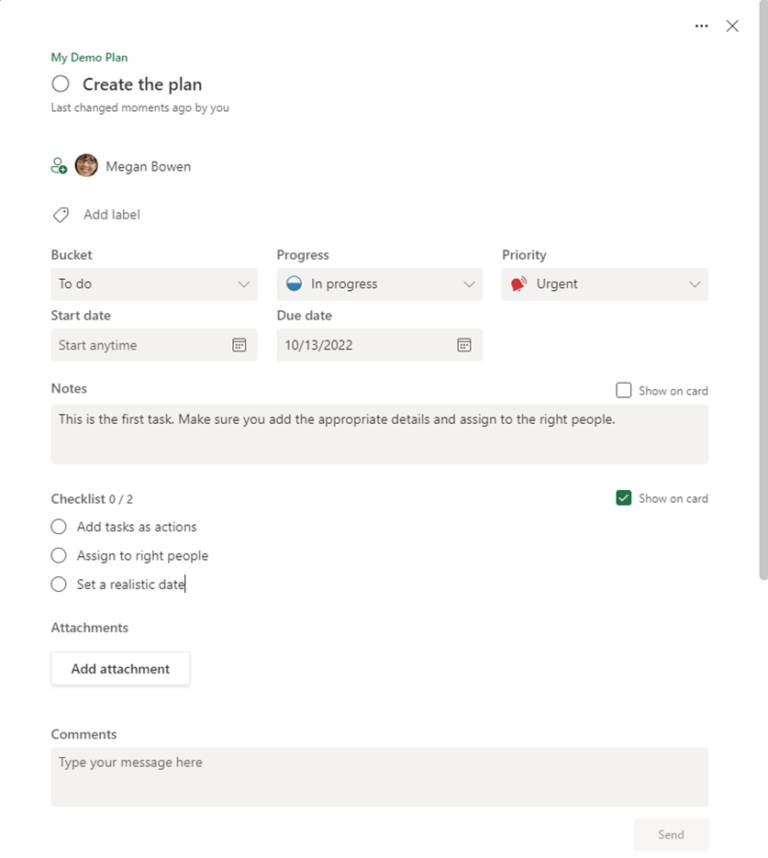The height and width of the screenshot is (858, 768).
Task: Click the red Urgent priority bell icon
Action: pyautogui.click(x=517, y=283)
